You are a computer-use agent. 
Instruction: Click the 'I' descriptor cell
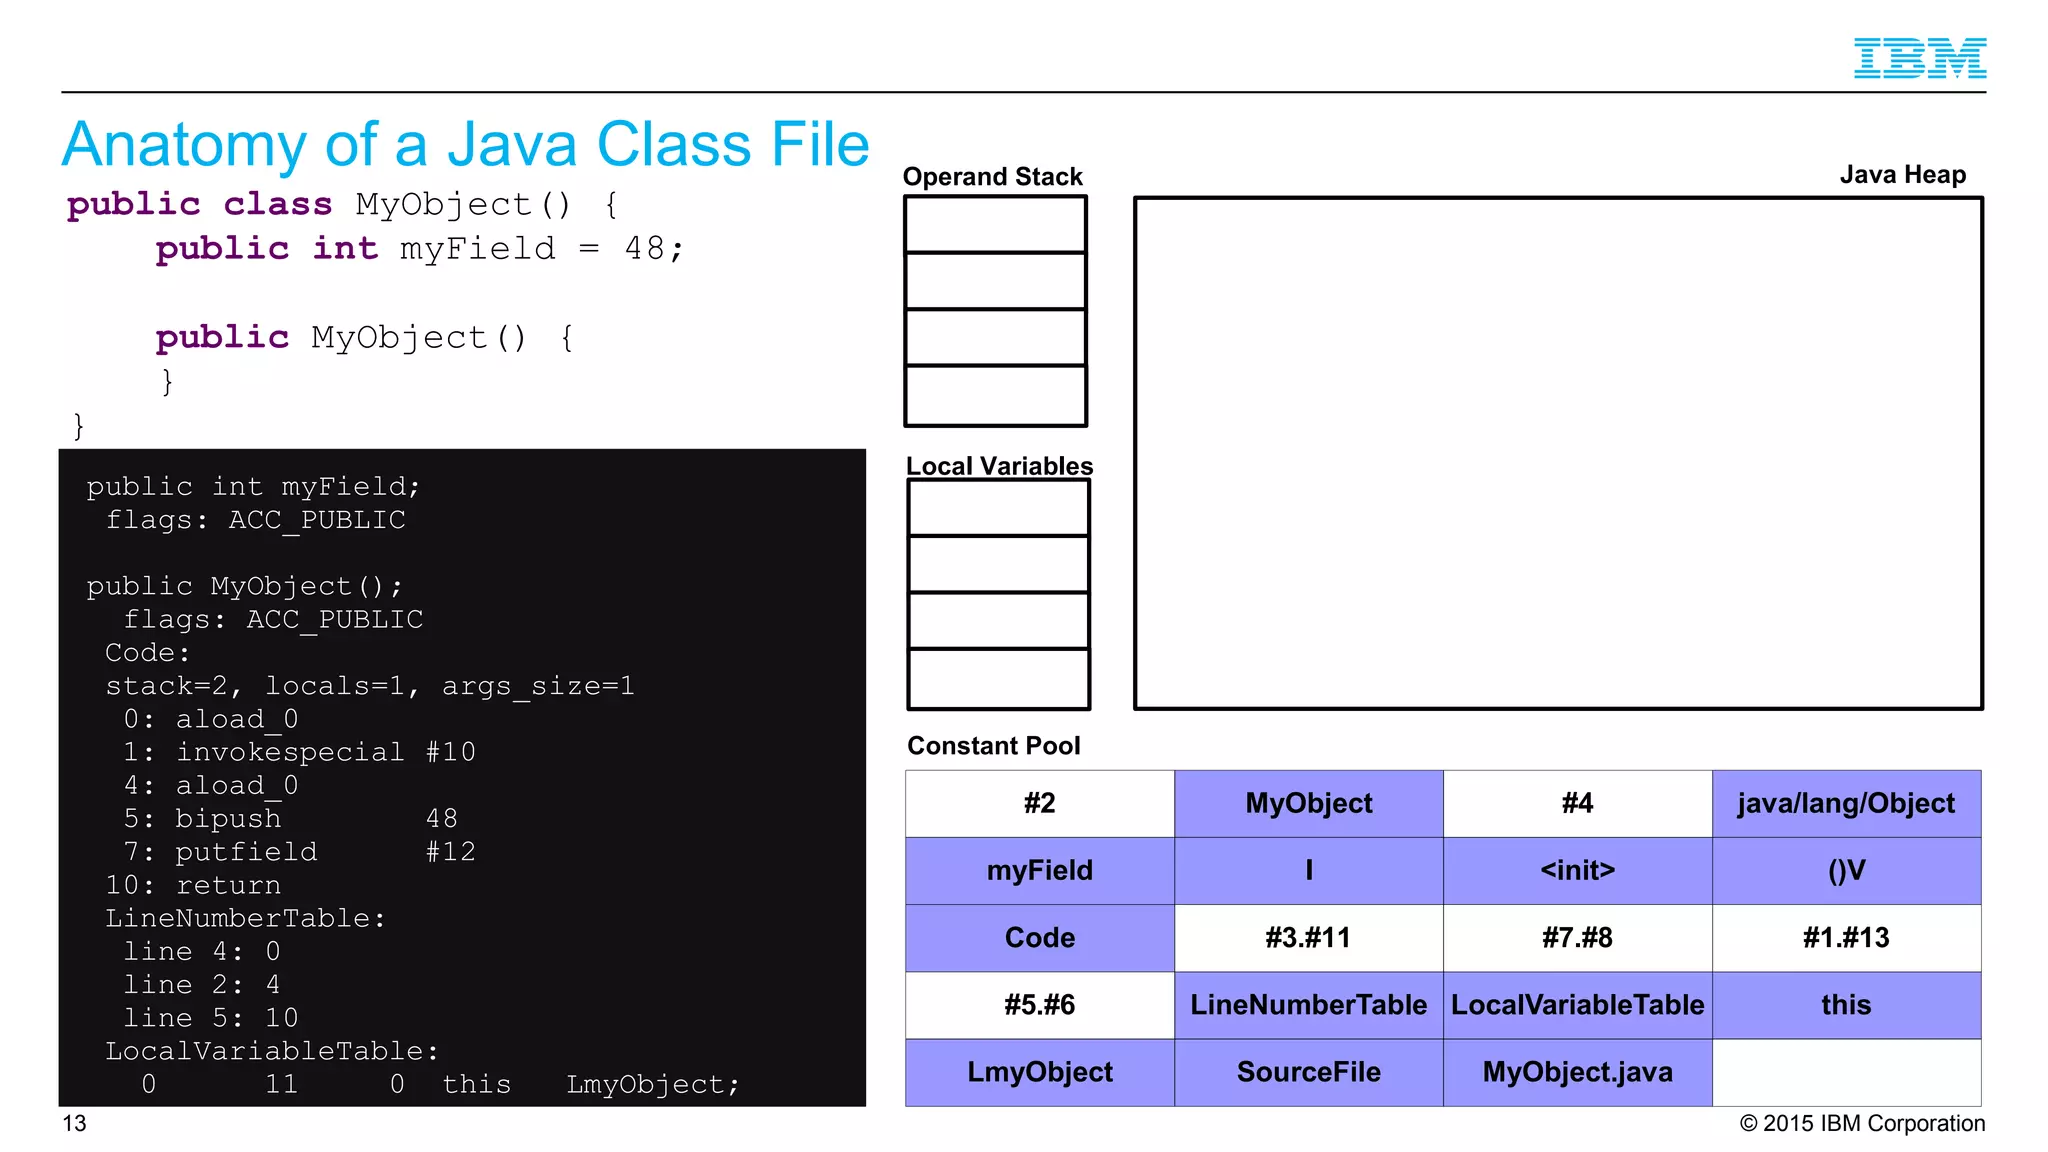1309,871
